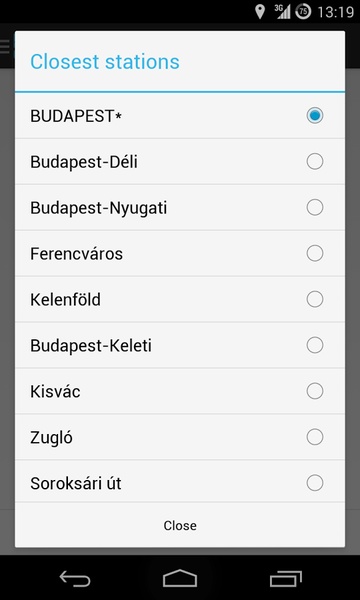
Task: Tap the Closest stations dialog title
Action: coord(105,62)
